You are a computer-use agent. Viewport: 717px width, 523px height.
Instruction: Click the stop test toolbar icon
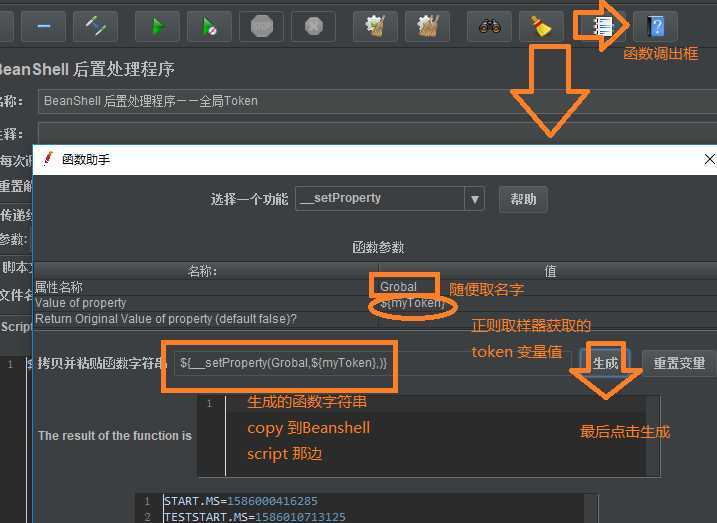tap(261, 26)
